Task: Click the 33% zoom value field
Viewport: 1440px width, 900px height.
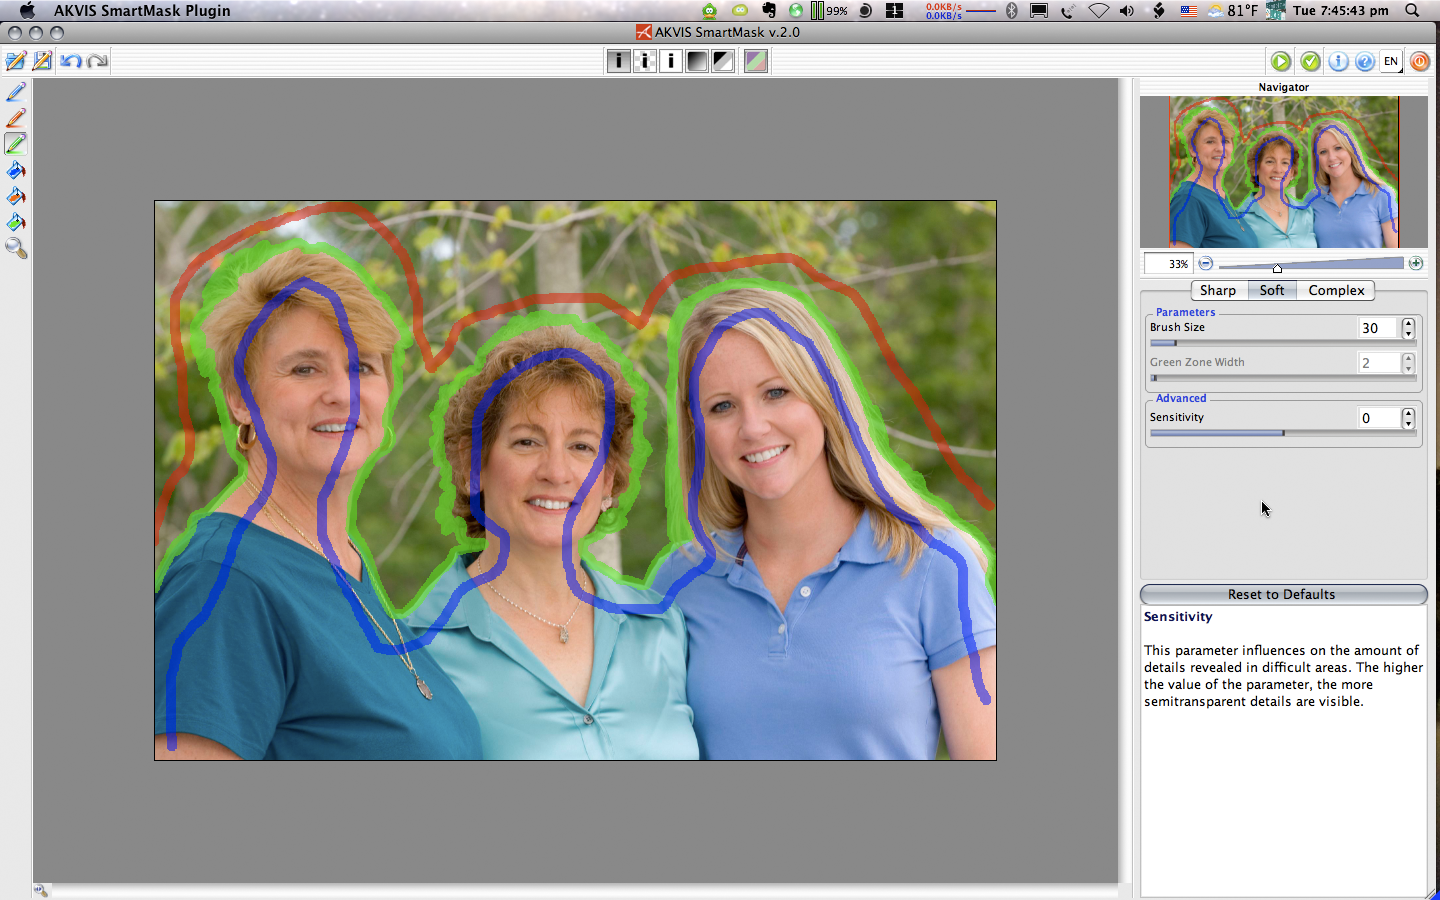Action: pyautogui.click(x=1168, y=264)
